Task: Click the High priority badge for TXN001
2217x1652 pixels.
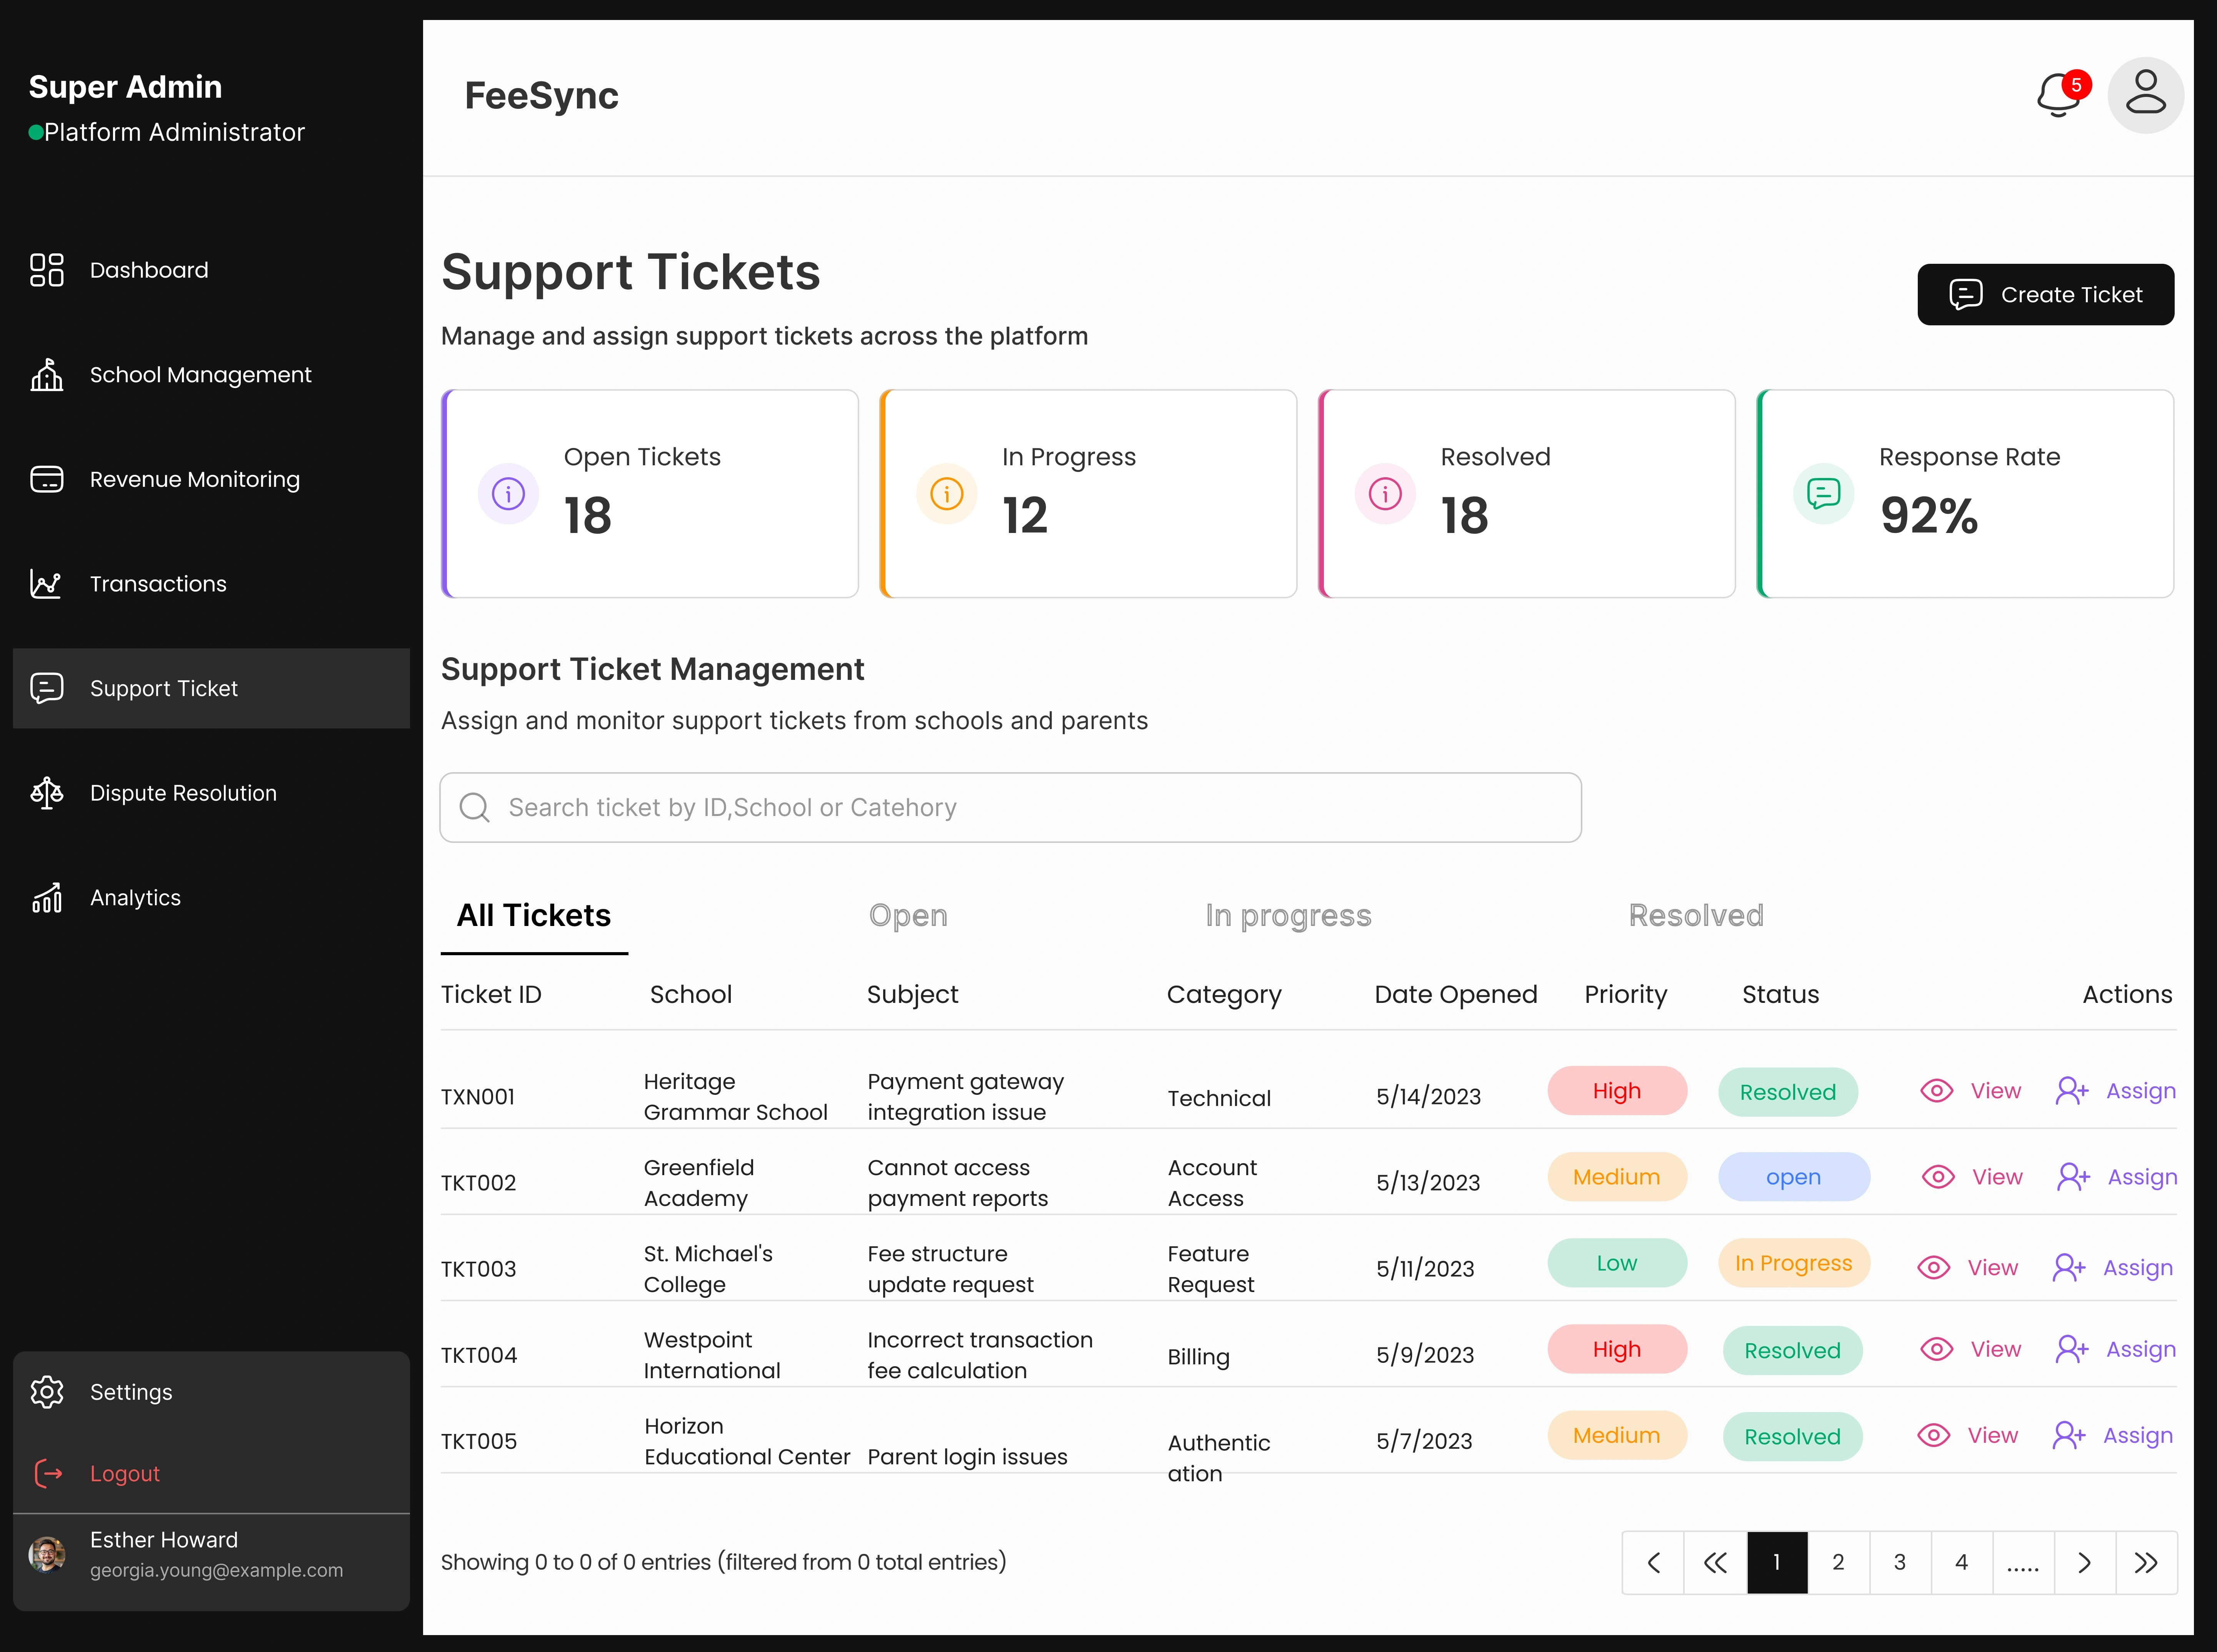Action: click(1617, 1091)
